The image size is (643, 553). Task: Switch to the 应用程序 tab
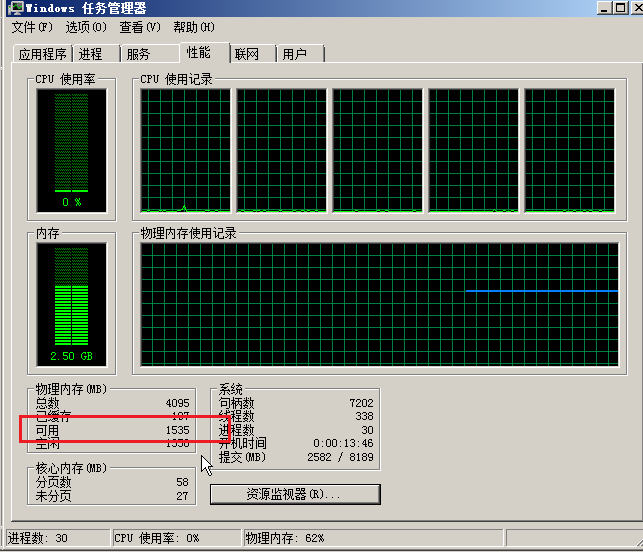43,54
